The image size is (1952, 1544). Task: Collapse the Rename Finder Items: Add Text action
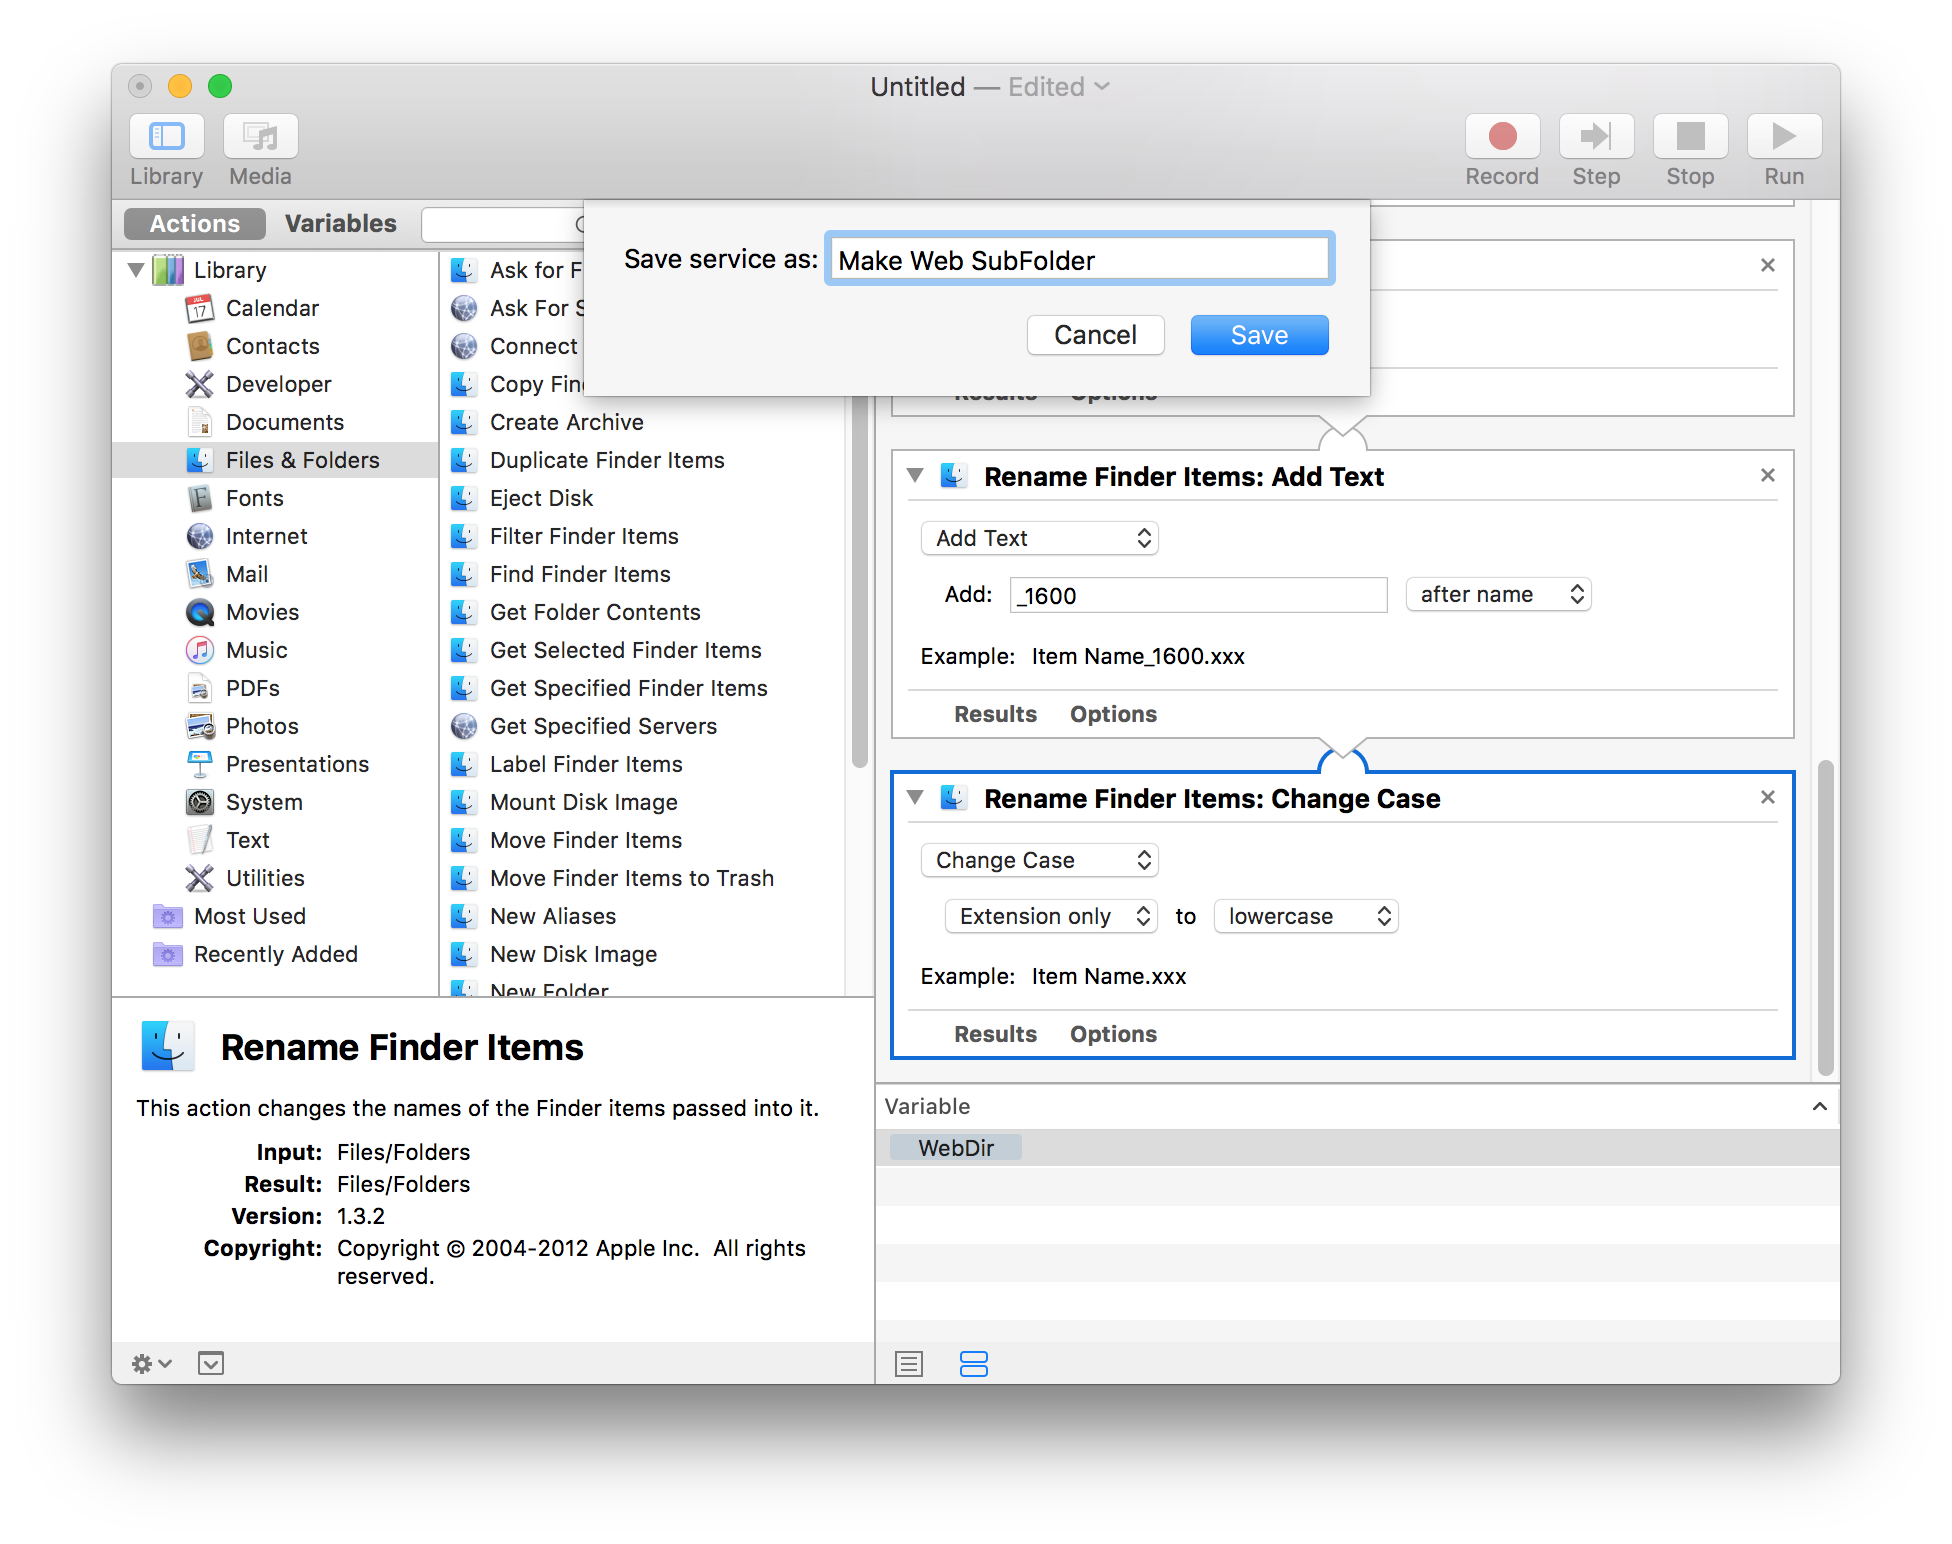(x=915, y=476)
